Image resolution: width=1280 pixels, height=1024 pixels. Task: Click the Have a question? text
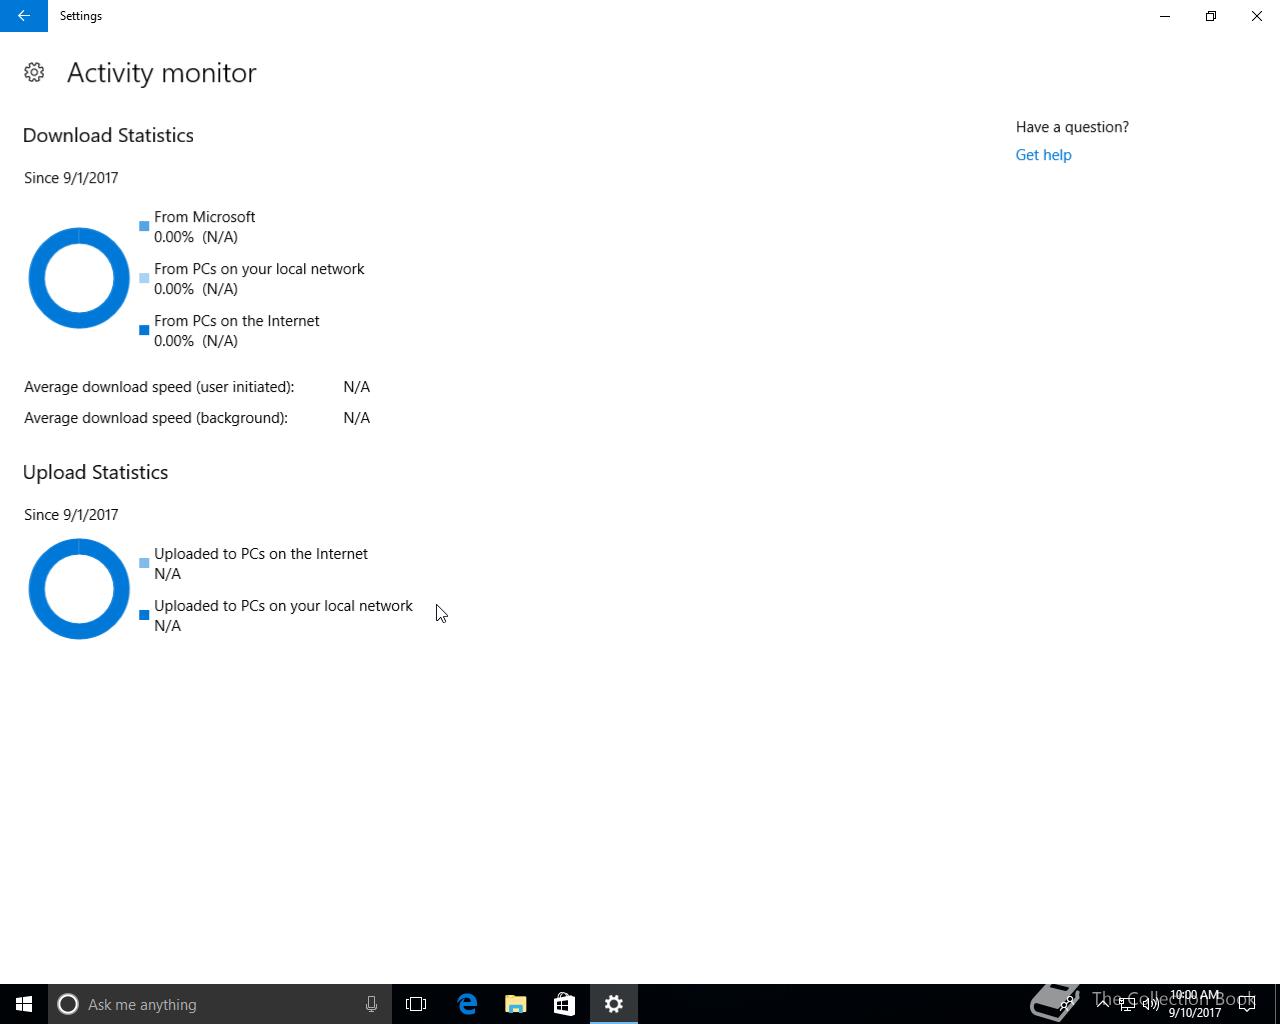point(1072,127)
